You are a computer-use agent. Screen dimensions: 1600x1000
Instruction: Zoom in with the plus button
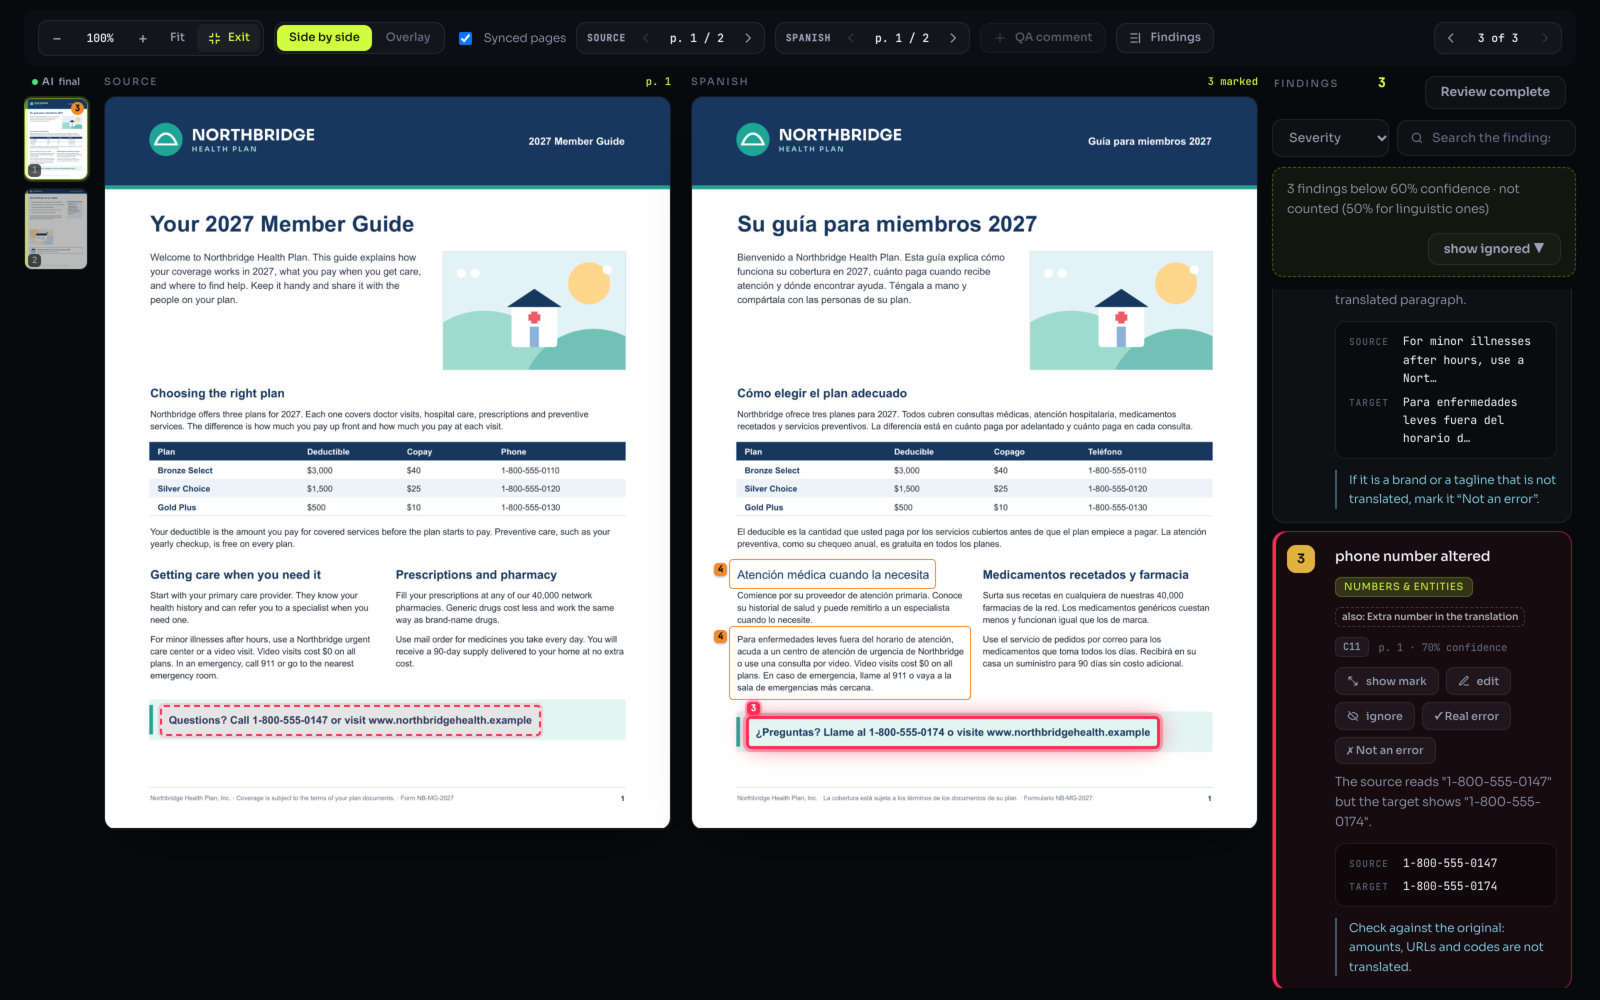pos(143,38)
